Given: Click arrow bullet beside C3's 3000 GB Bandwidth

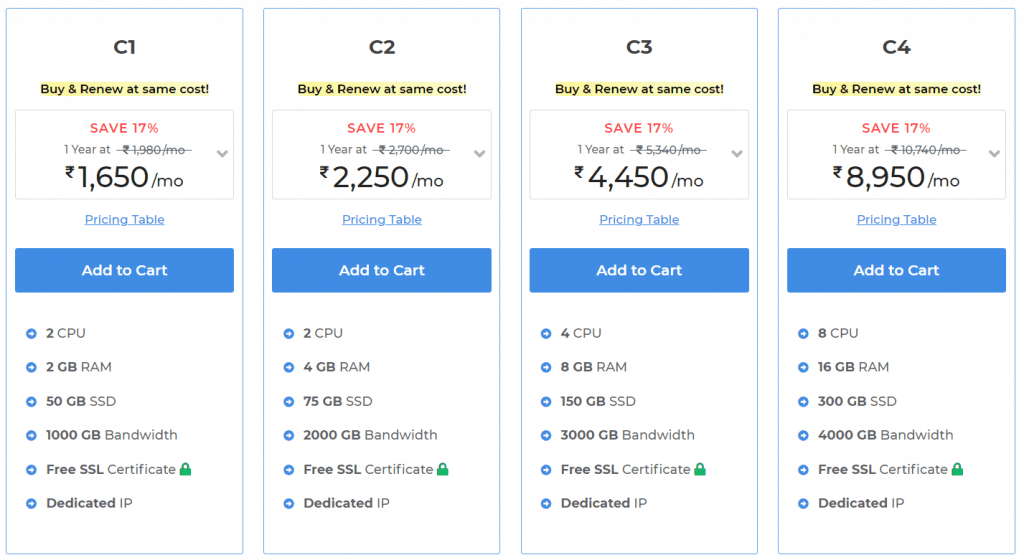Looking at the screenshot, I should coord(546,436).
